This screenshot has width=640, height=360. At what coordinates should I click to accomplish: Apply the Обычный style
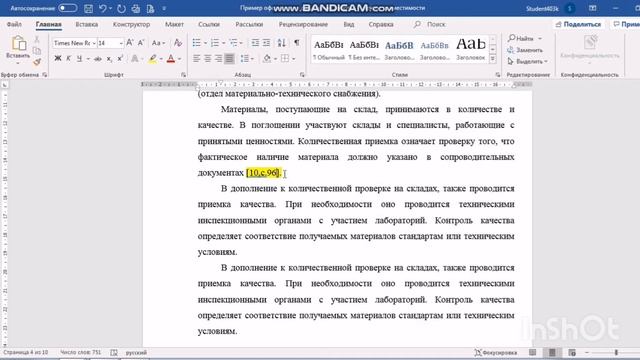pos(329,49)
